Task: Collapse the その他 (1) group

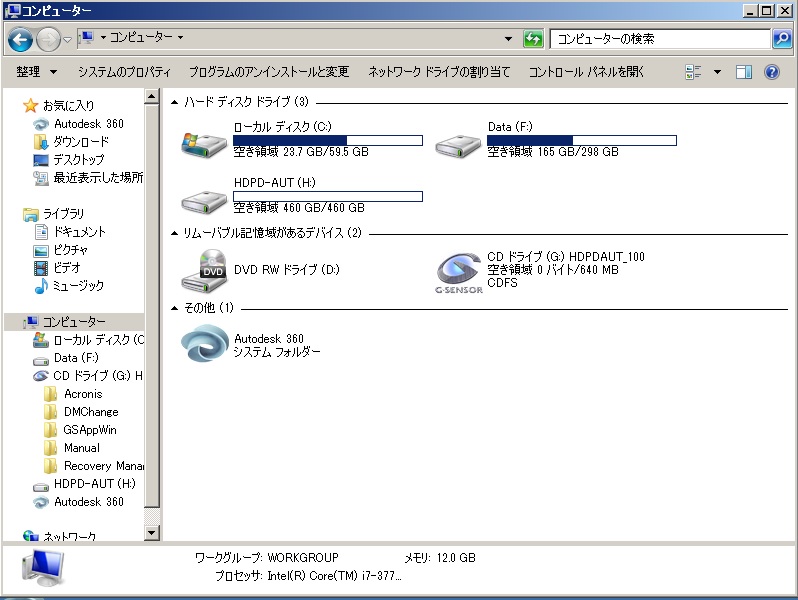Action: click(x=175, y=308)
